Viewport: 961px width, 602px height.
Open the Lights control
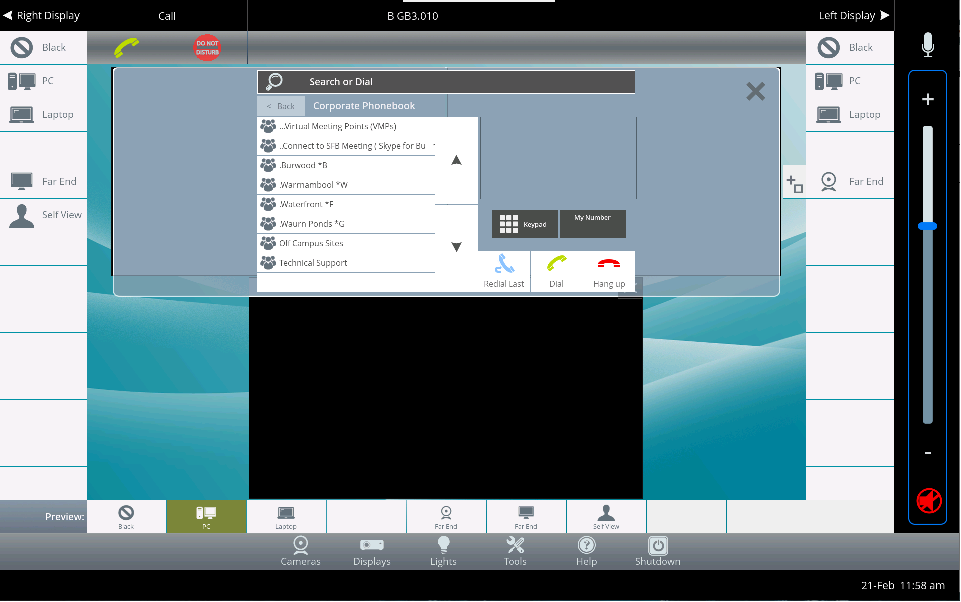coord(443,549)
